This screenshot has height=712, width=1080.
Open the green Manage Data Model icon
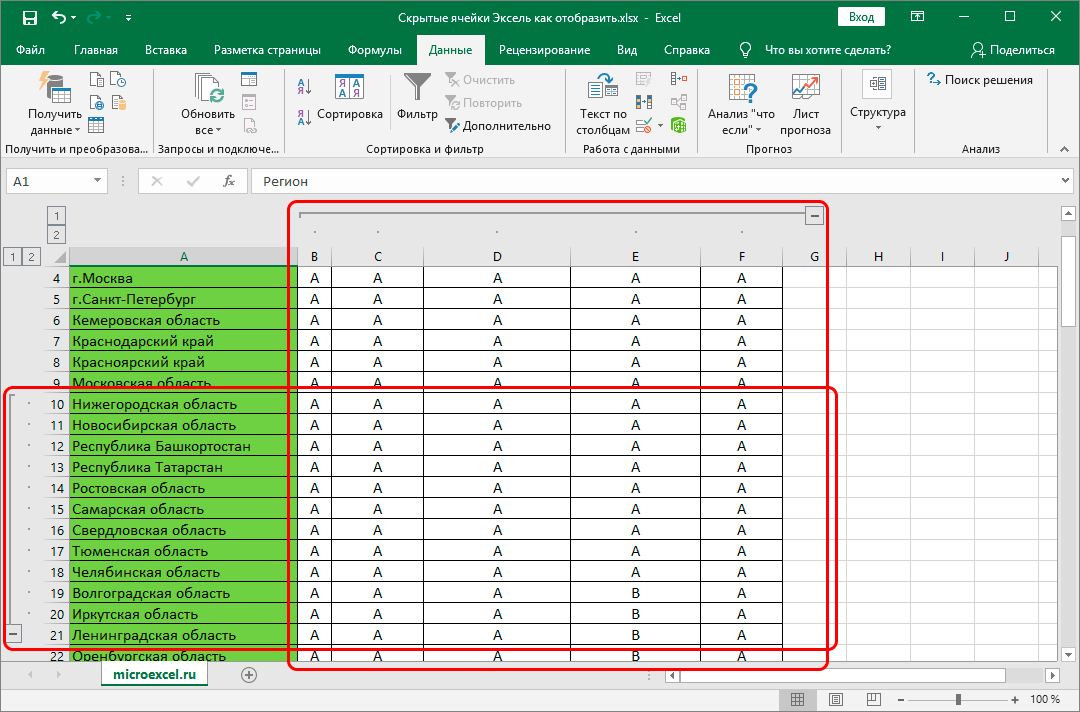point(679,125)
